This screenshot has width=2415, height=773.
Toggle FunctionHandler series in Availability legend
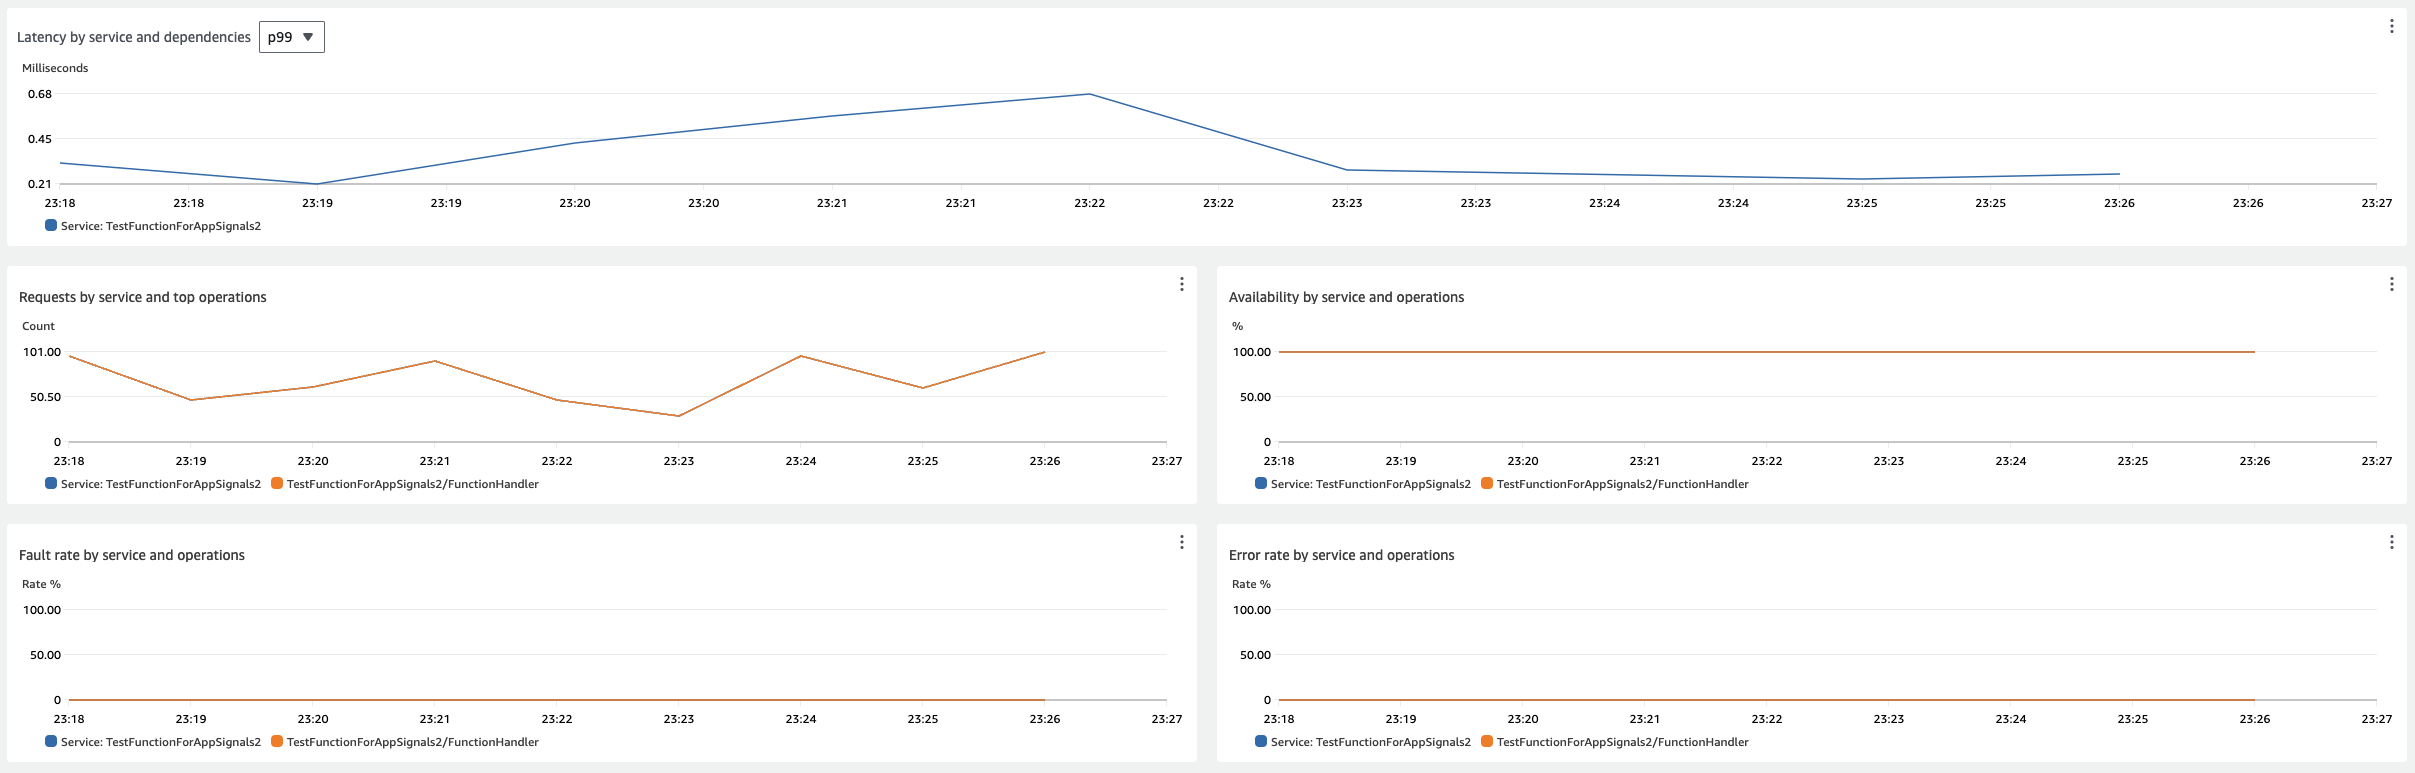1622,484
